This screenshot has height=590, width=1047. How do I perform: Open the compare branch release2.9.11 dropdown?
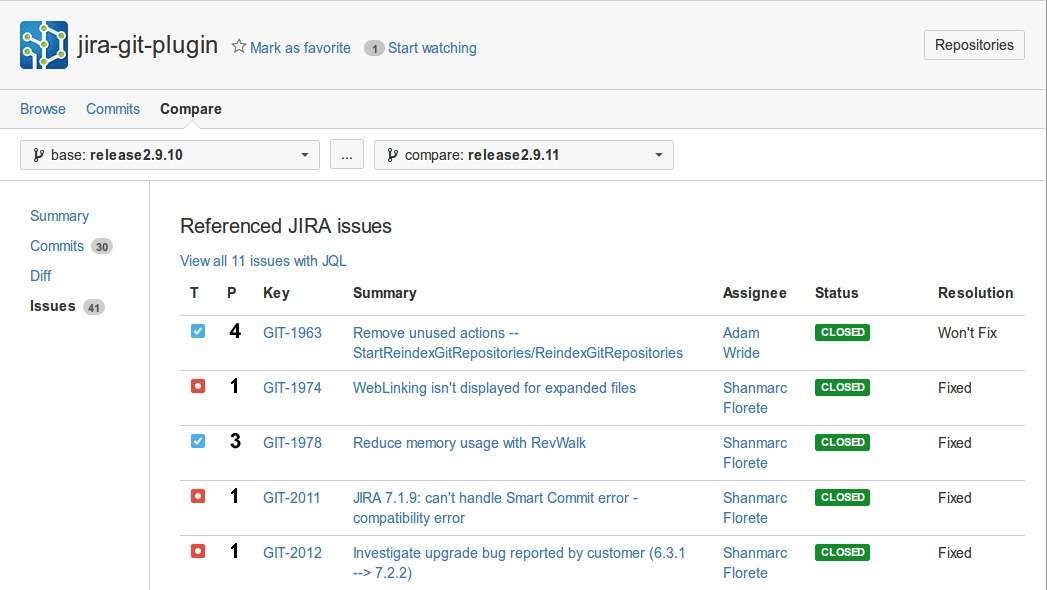[524, 155]
